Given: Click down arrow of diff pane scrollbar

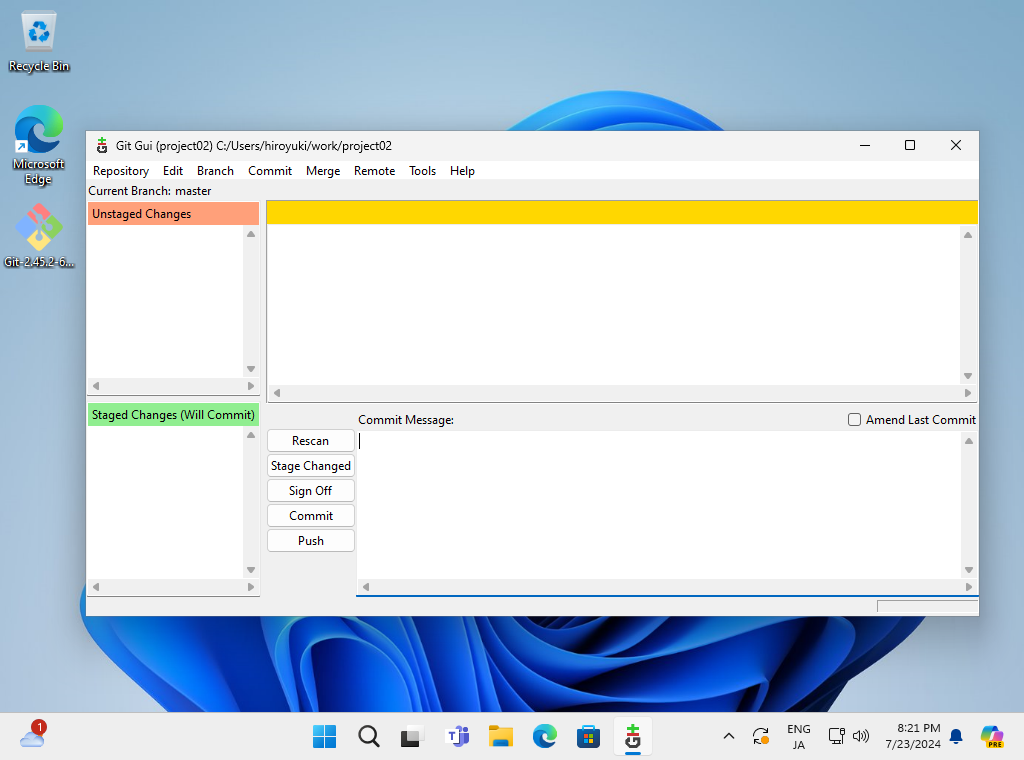Looking at the screenshot, I should point(968,376).
